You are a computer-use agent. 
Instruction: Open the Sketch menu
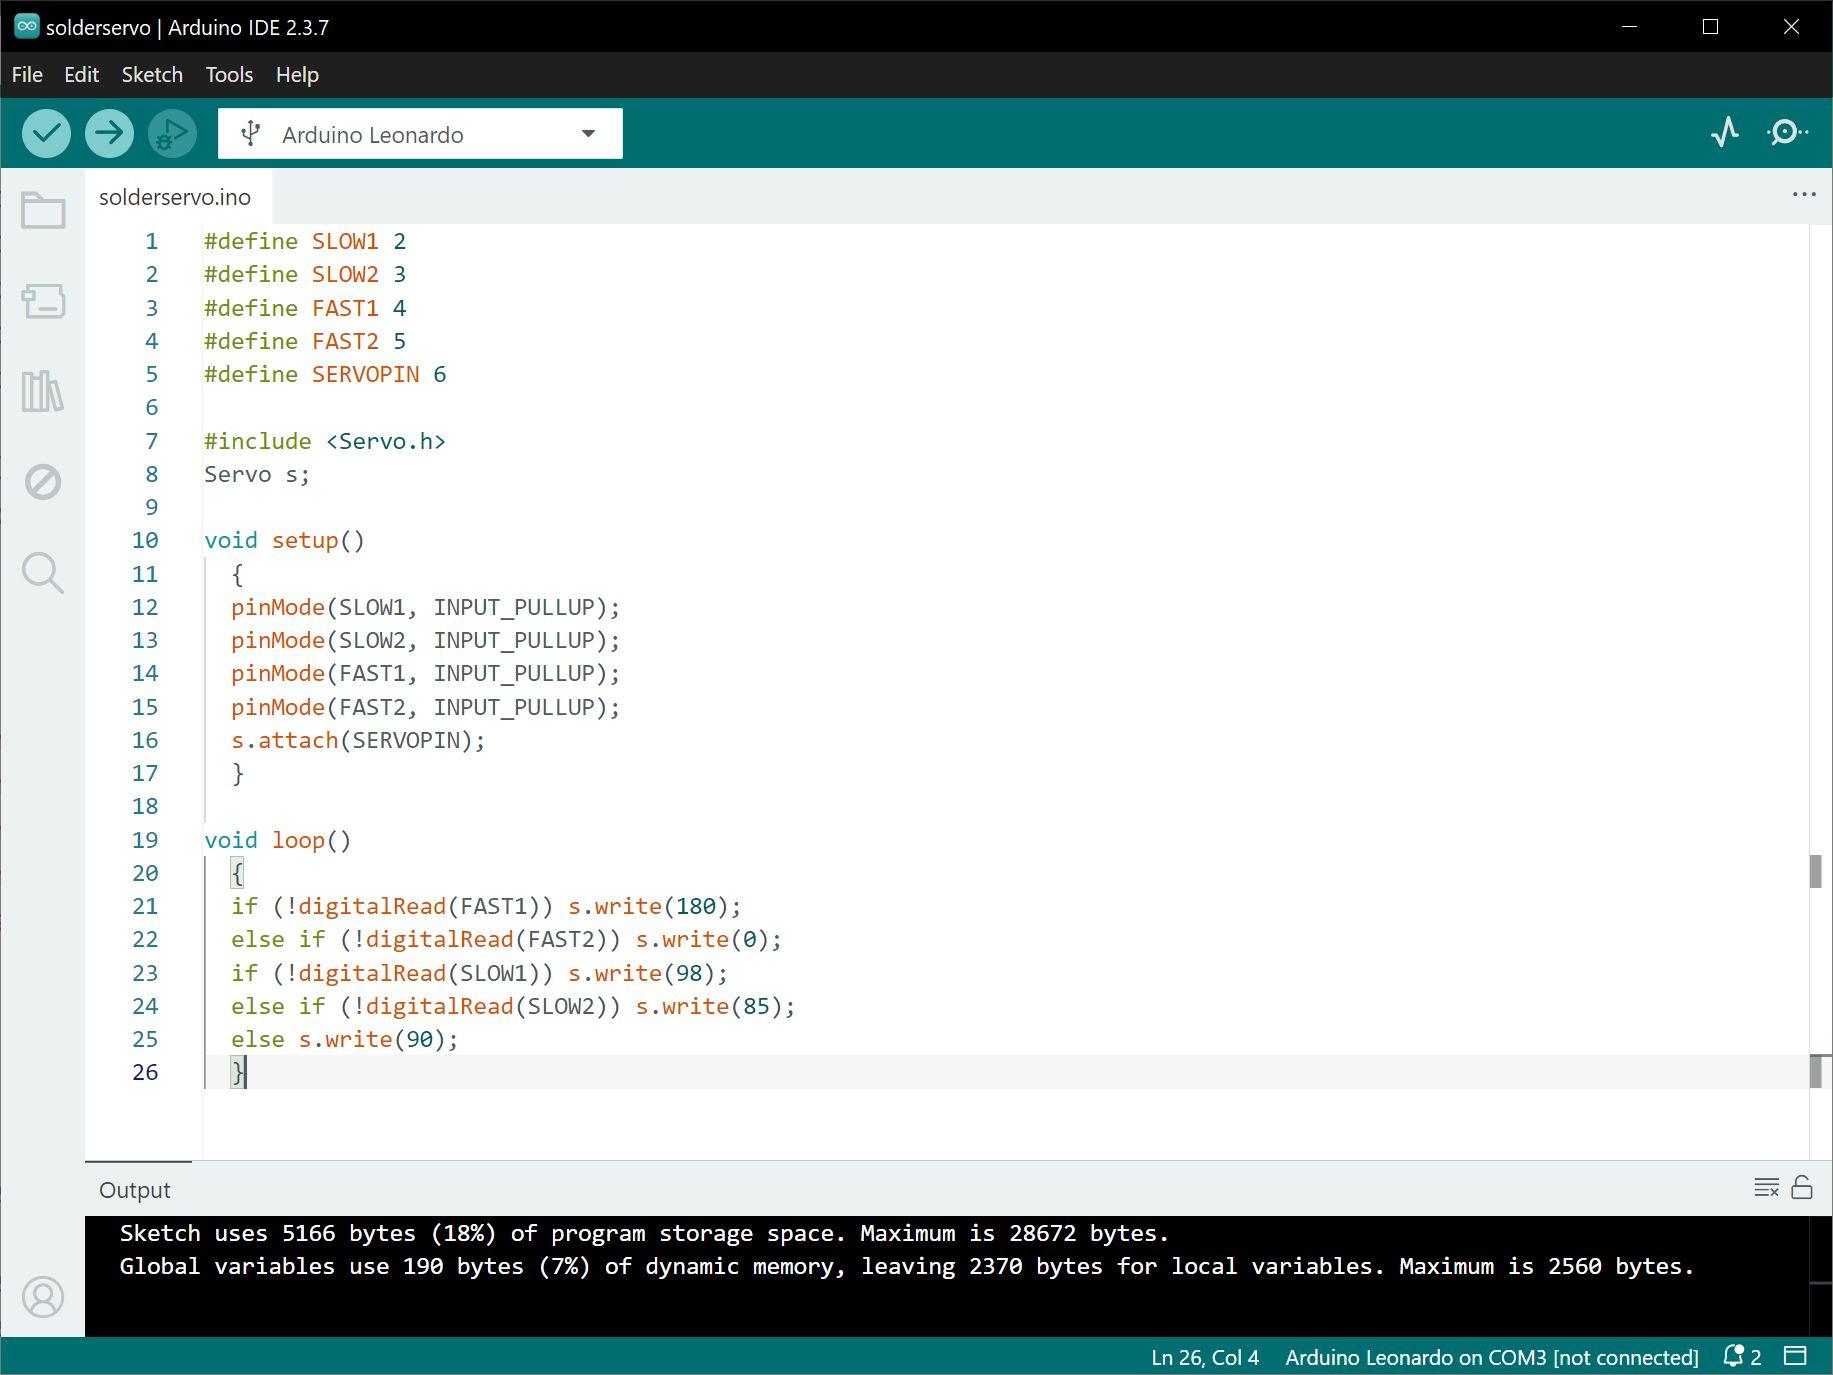(152, 75)
